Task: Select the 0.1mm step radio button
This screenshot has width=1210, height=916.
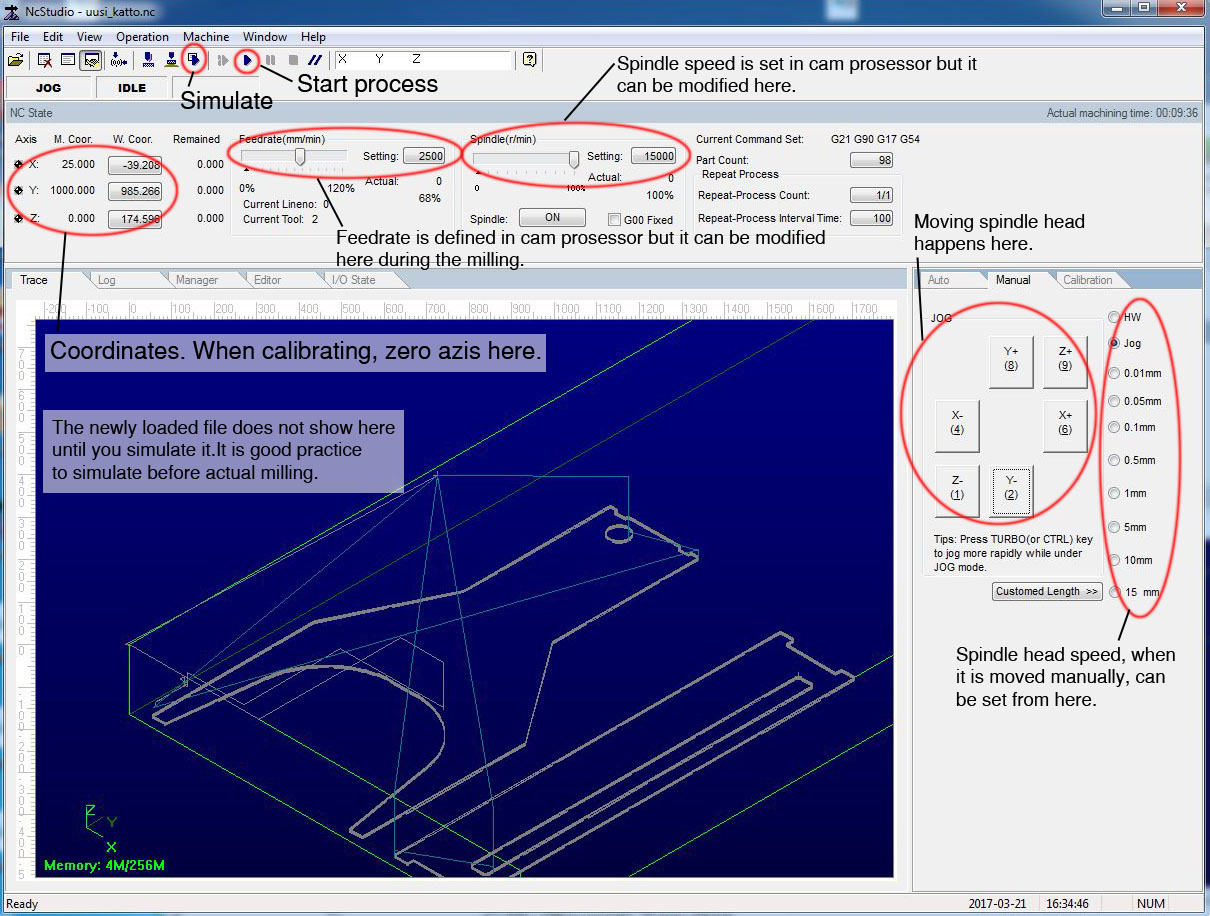Action: [x=1114, y=427]
